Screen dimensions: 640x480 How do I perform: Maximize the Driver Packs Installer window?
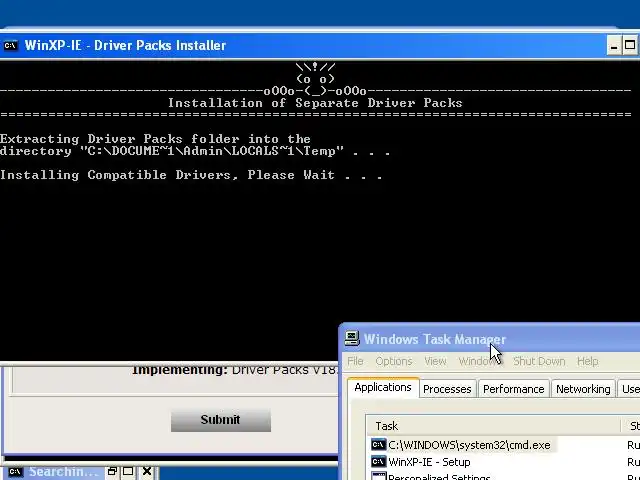point(630,46)
